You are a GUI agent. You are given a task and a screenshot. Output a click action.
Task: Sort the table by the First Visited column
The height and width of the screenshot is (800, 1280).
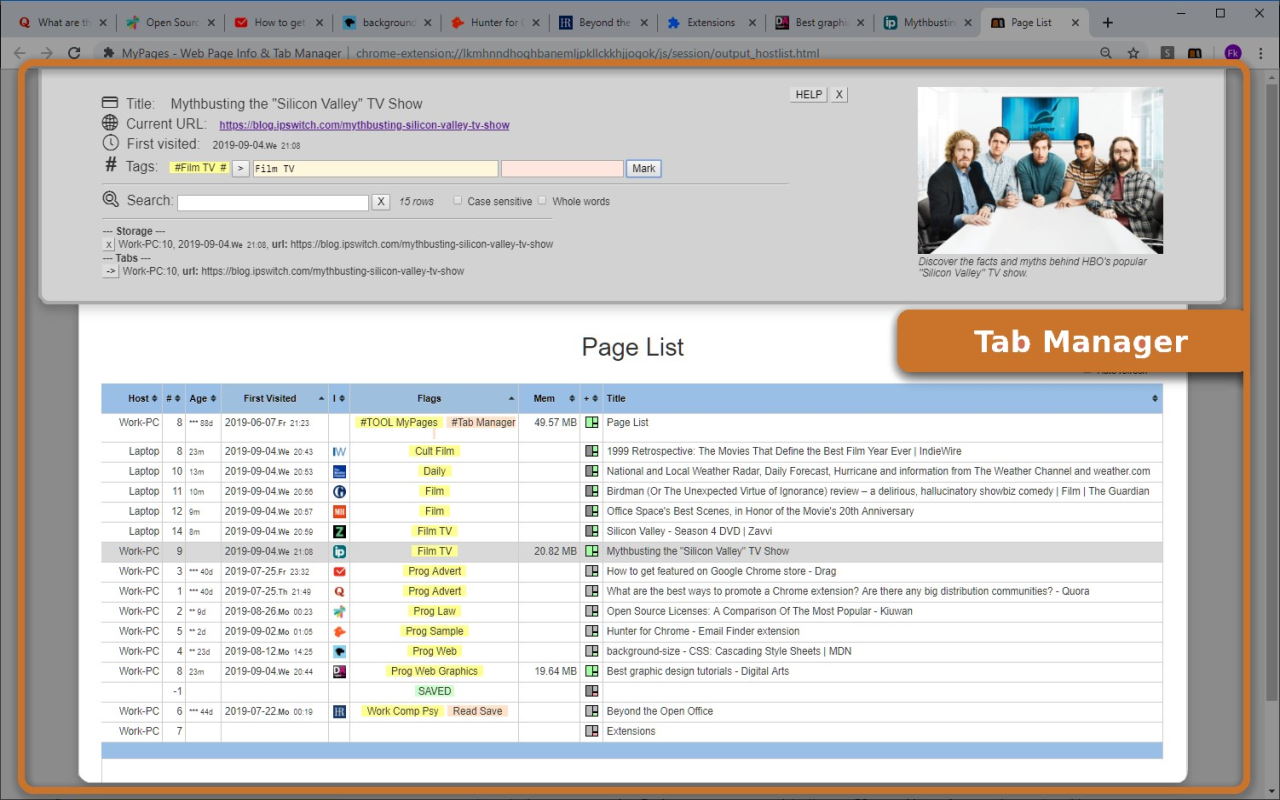[x=275, y=398]
